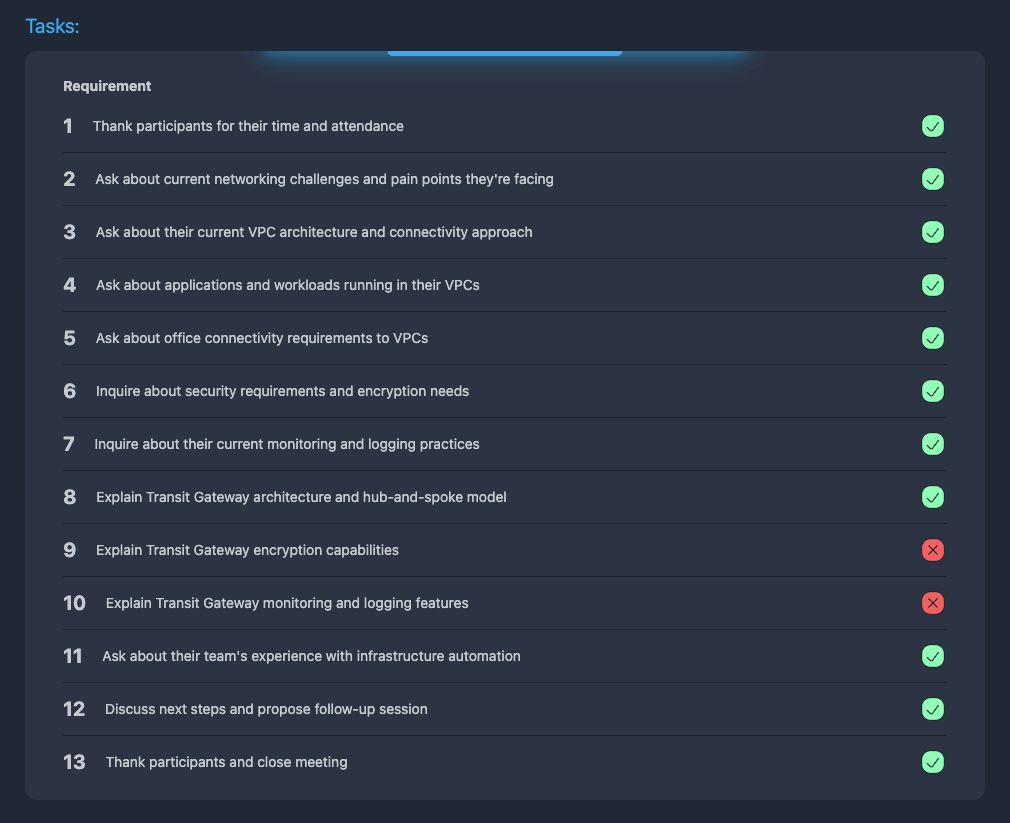Select the row numbered 10

(x=287, y=603)
